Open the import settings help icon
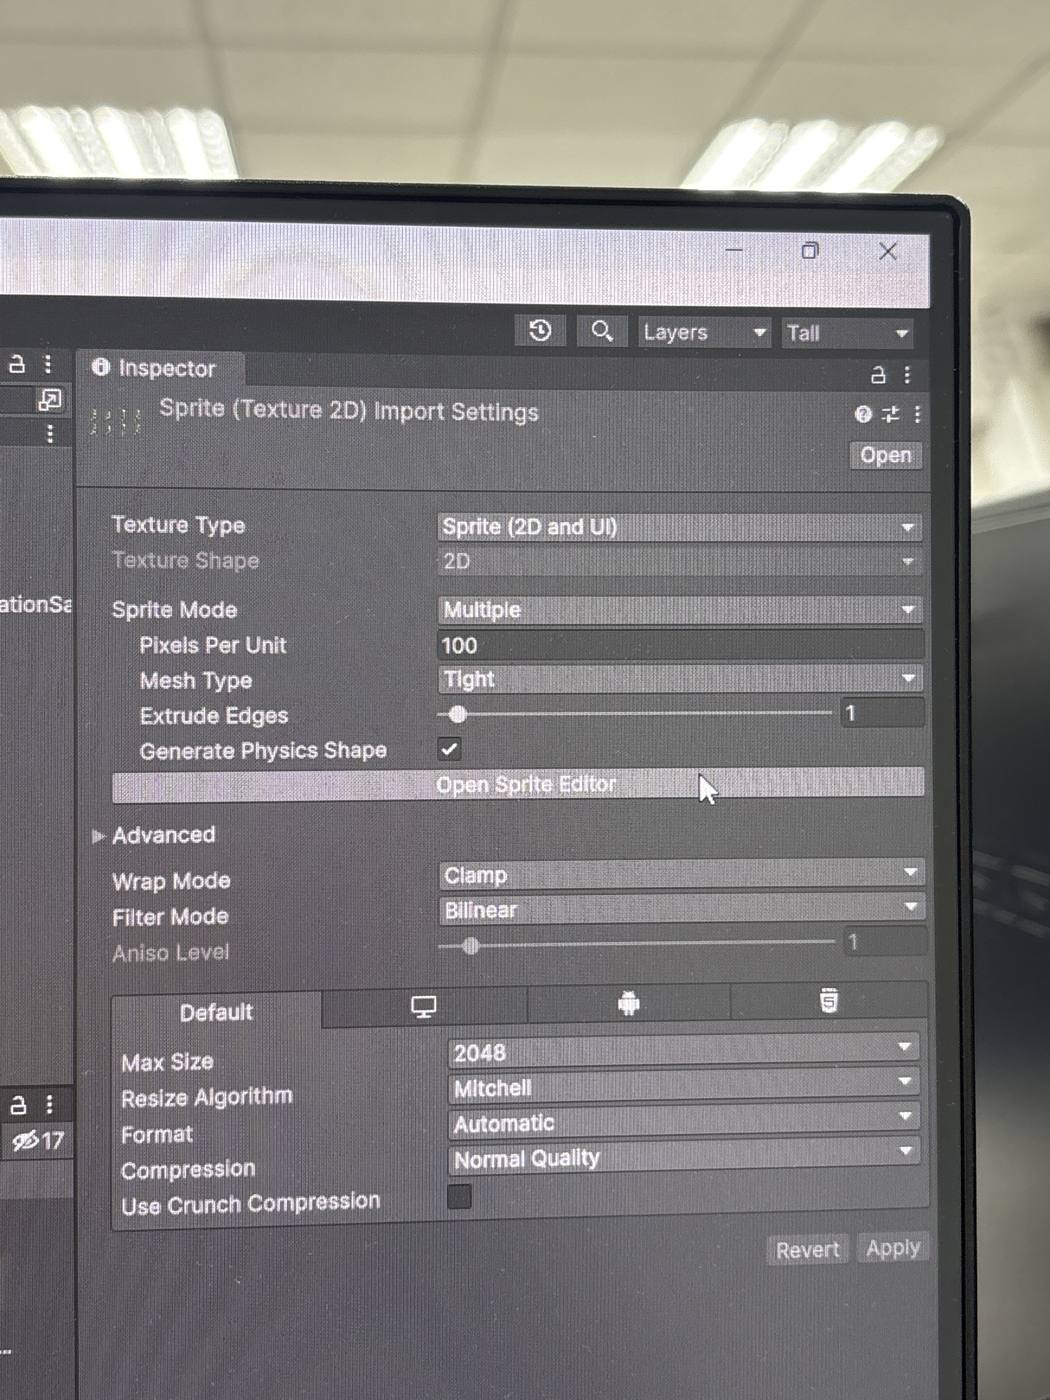1050x1400 pixels. 863,414
